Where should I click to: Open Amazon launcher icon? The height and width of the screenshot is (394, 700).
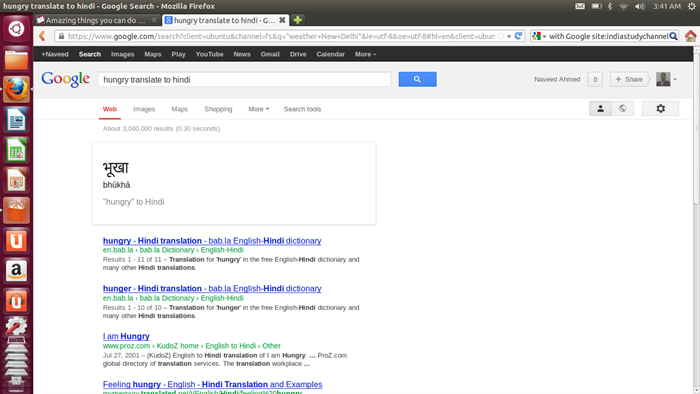coord(17,271)
